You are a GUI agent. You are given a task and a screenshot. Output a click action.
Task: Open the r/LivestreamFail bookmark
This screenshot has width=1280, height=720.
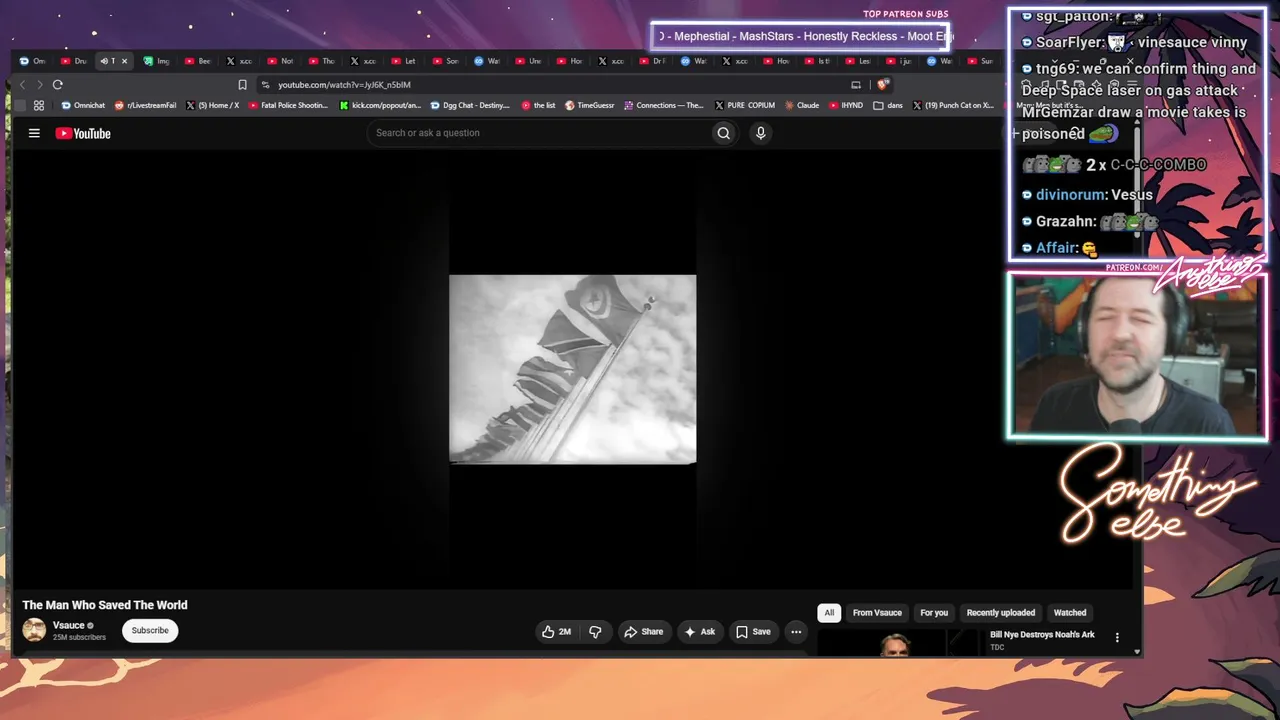(x=147, y=105)
